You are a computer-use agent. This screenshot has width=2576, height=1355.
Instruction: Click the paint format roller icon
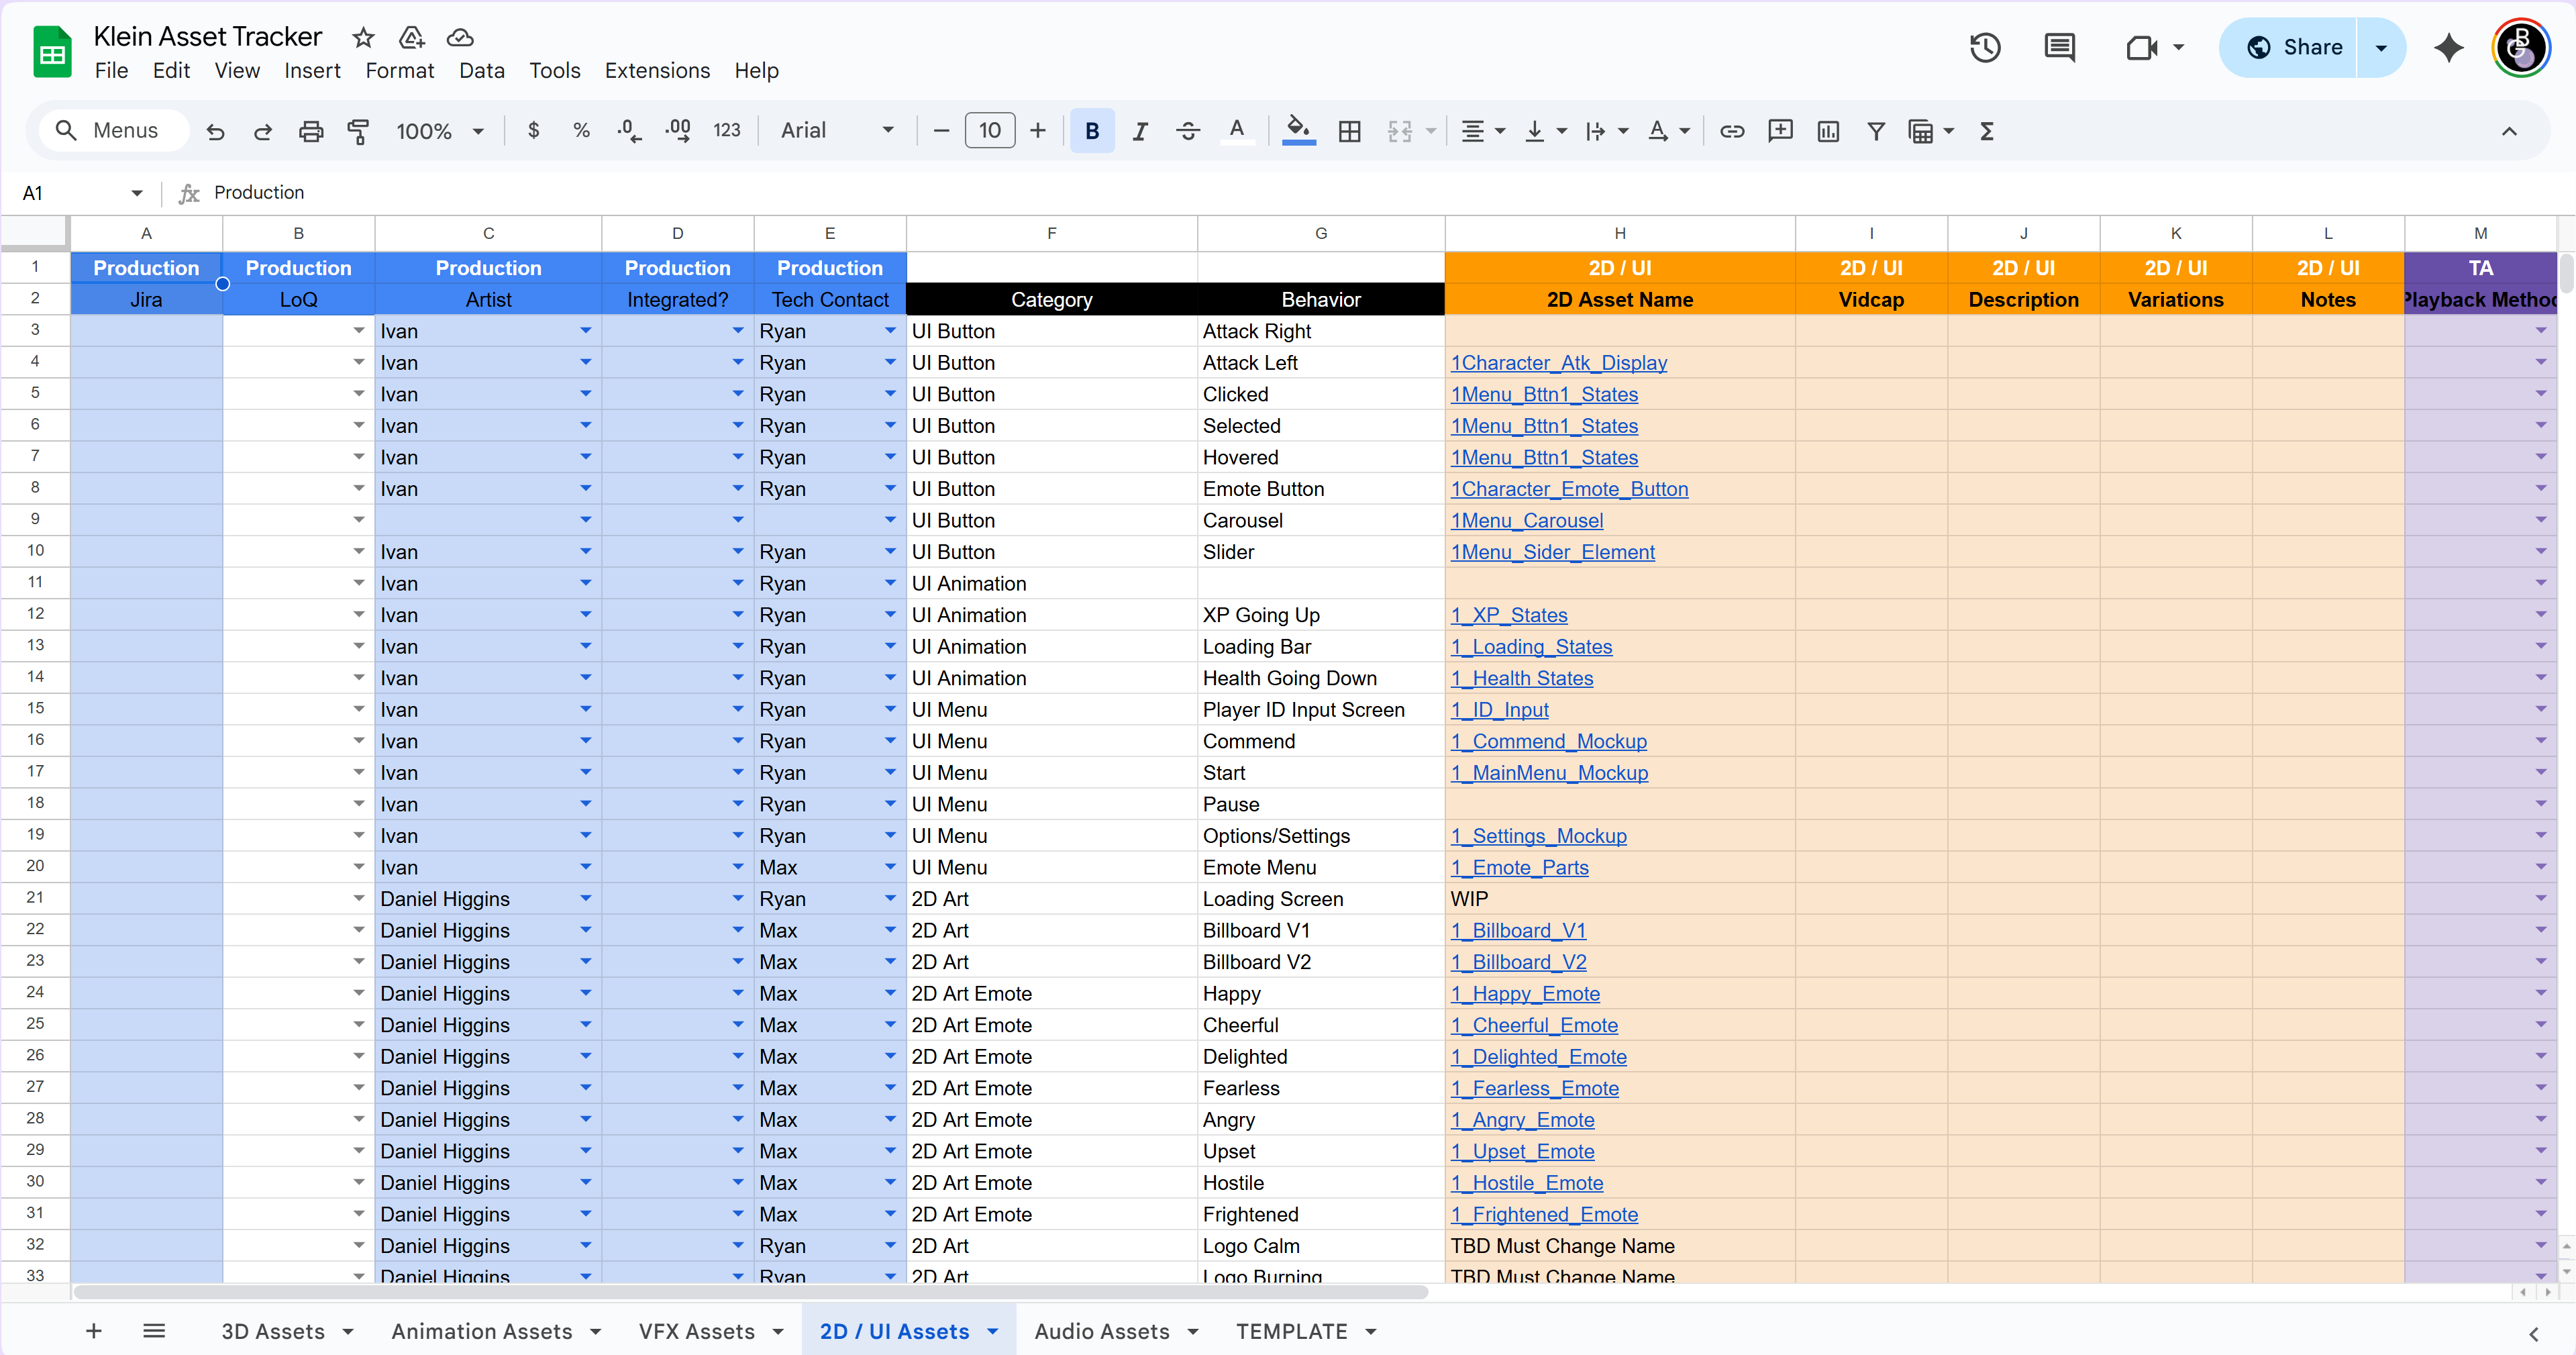[357, 131]
